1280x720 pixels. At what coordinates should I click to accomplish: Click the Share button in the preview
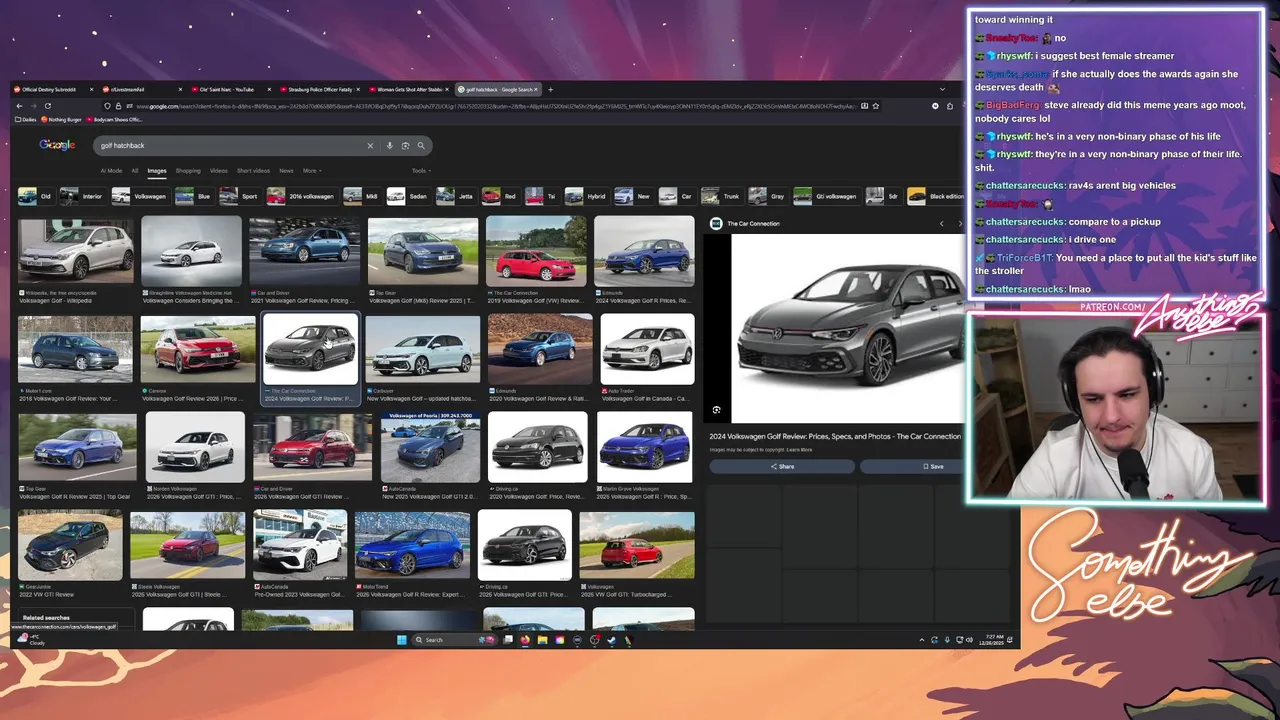(x=783, y=467)
